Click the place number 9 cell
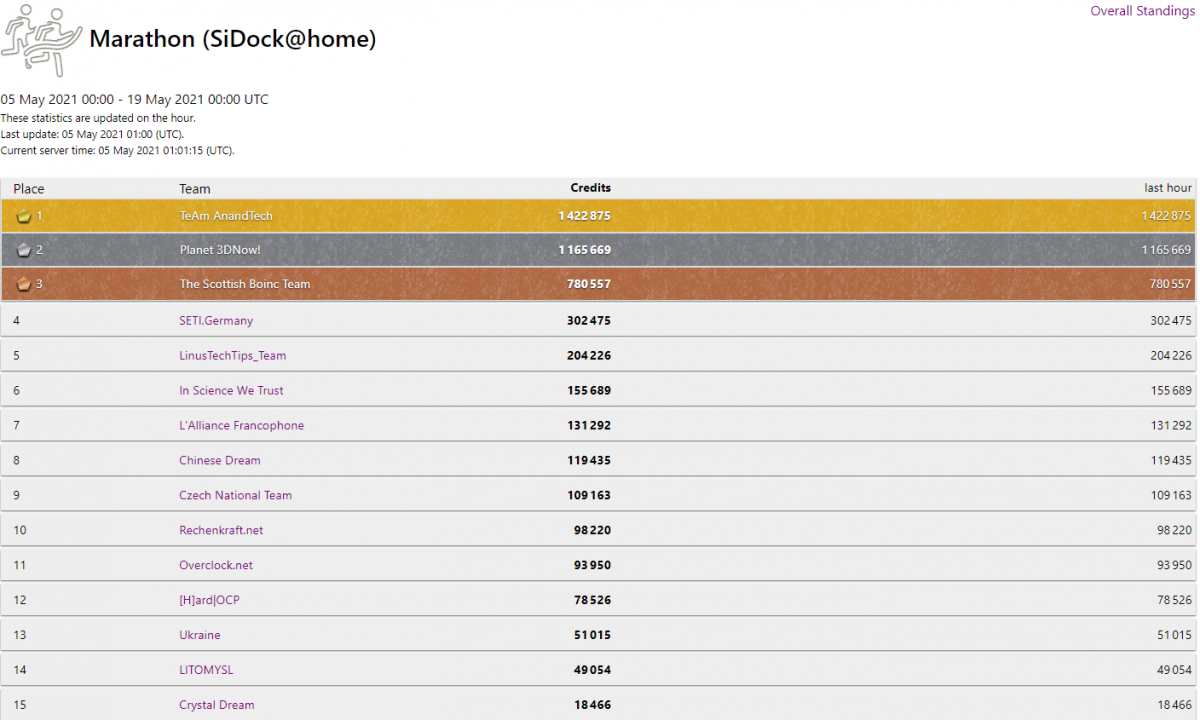1200x720 pixels. pos(17,496)
